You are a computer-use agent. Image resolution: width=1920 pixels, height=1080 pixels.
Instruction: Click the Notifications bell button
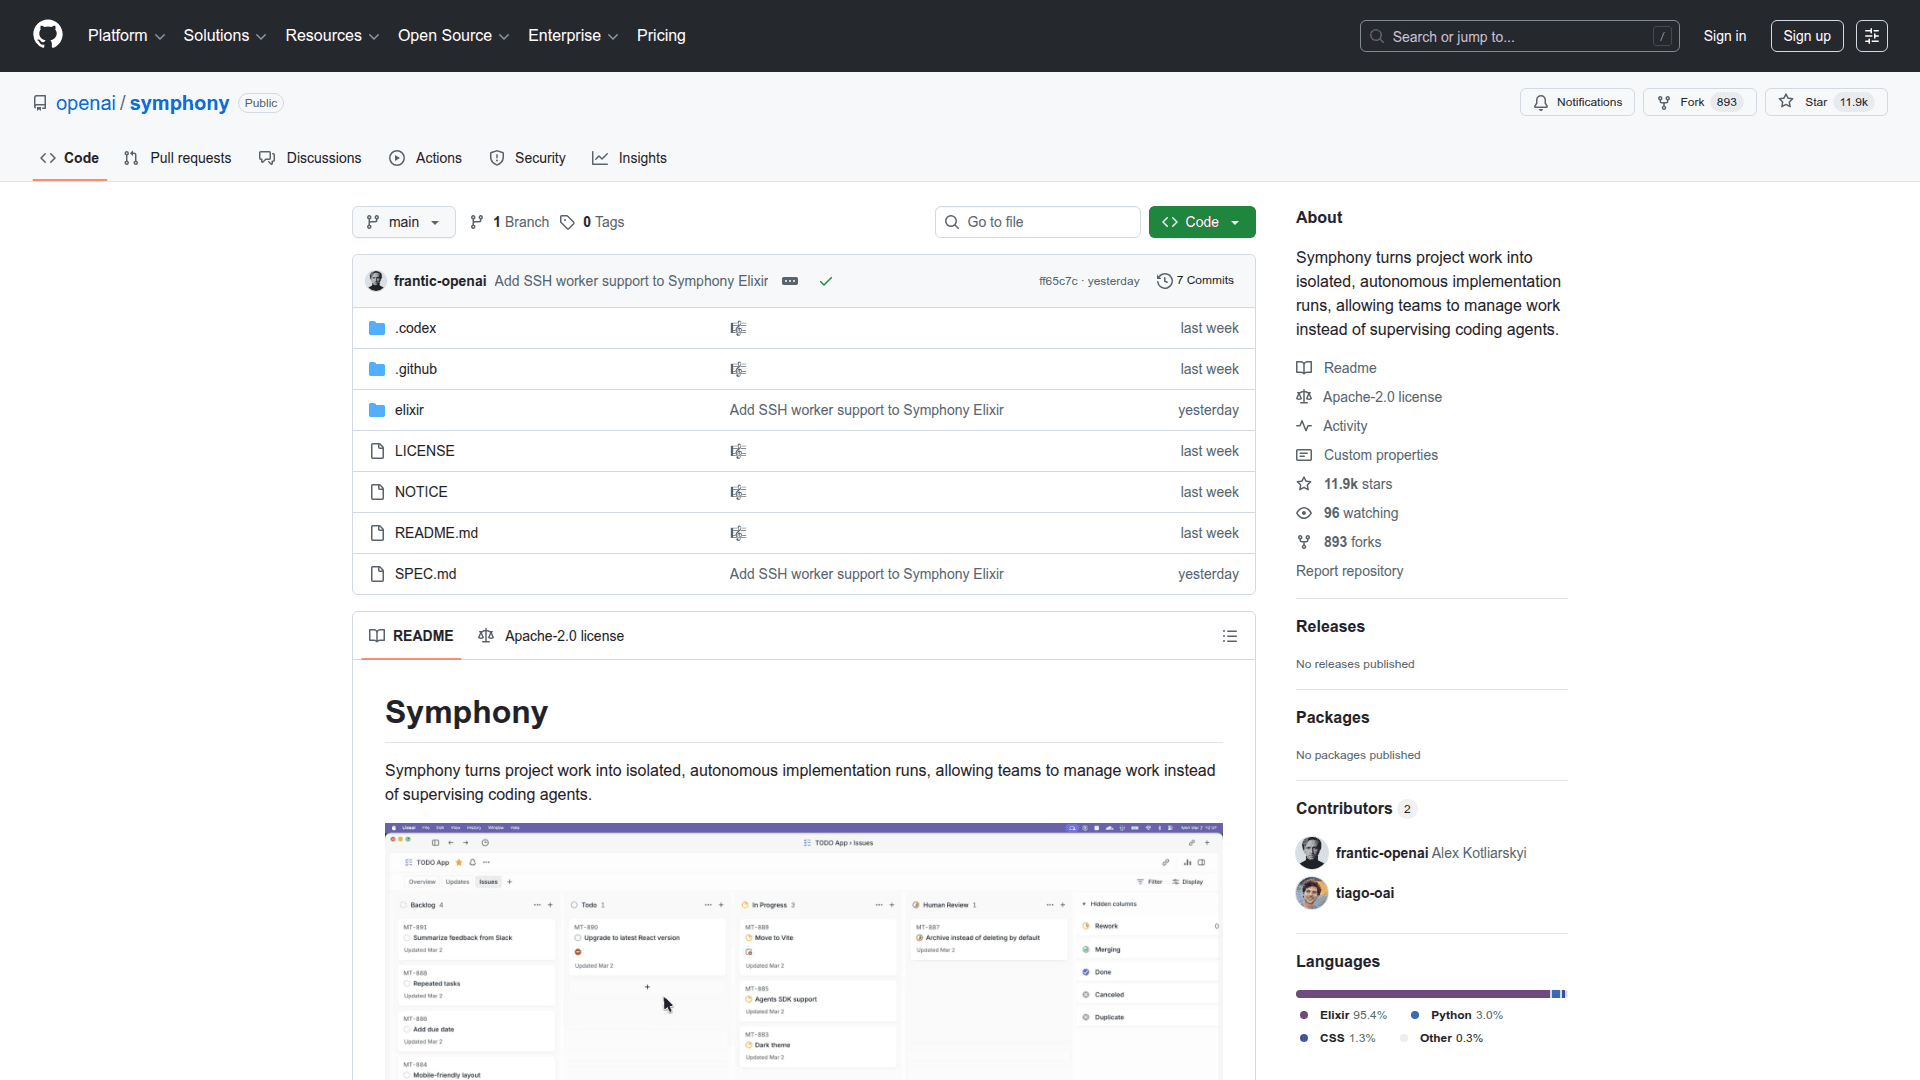1577,102
